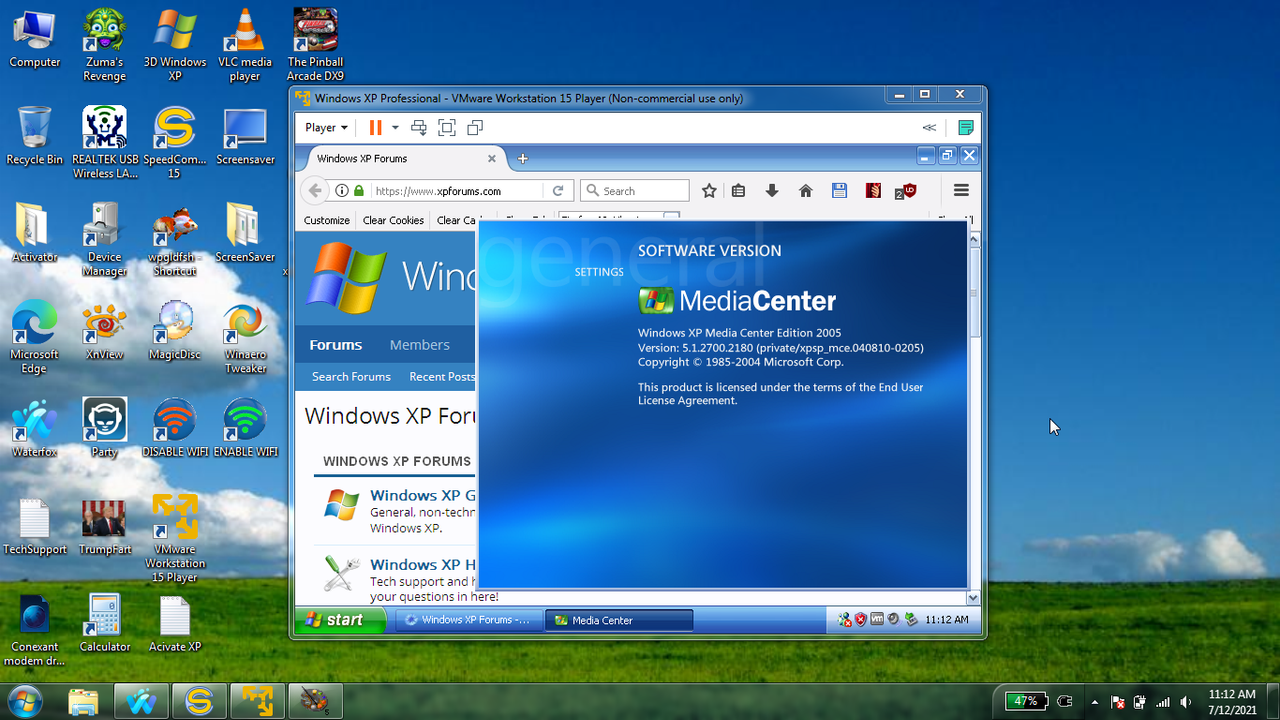Open a new browser tab
The image size is (1280, 720).
(x=522, y=158)
